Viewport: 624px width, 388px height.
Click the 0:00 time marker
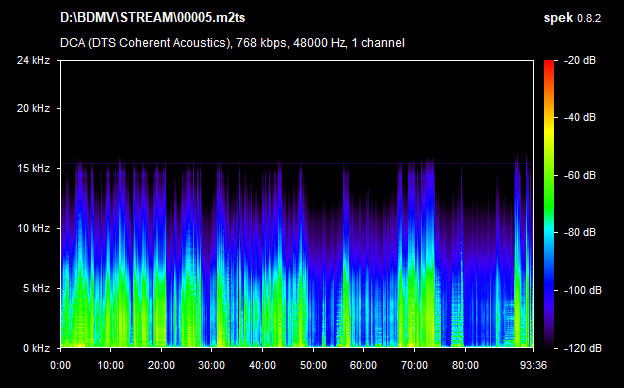click(x=60, y=365)
